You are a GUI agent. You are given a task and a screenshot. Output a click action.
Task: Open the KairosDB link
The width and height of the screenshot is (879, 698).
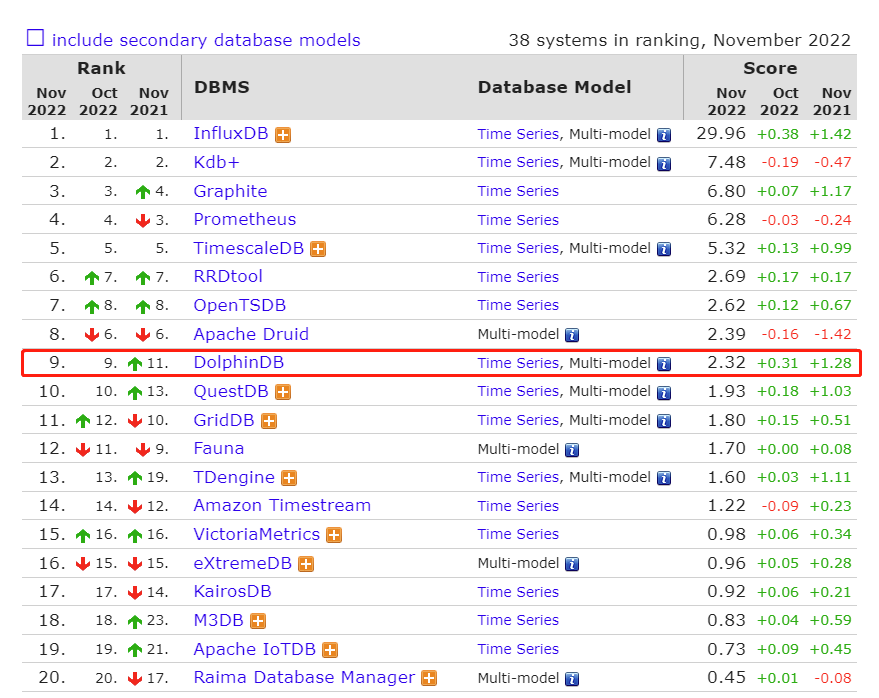tap(233, 591)
